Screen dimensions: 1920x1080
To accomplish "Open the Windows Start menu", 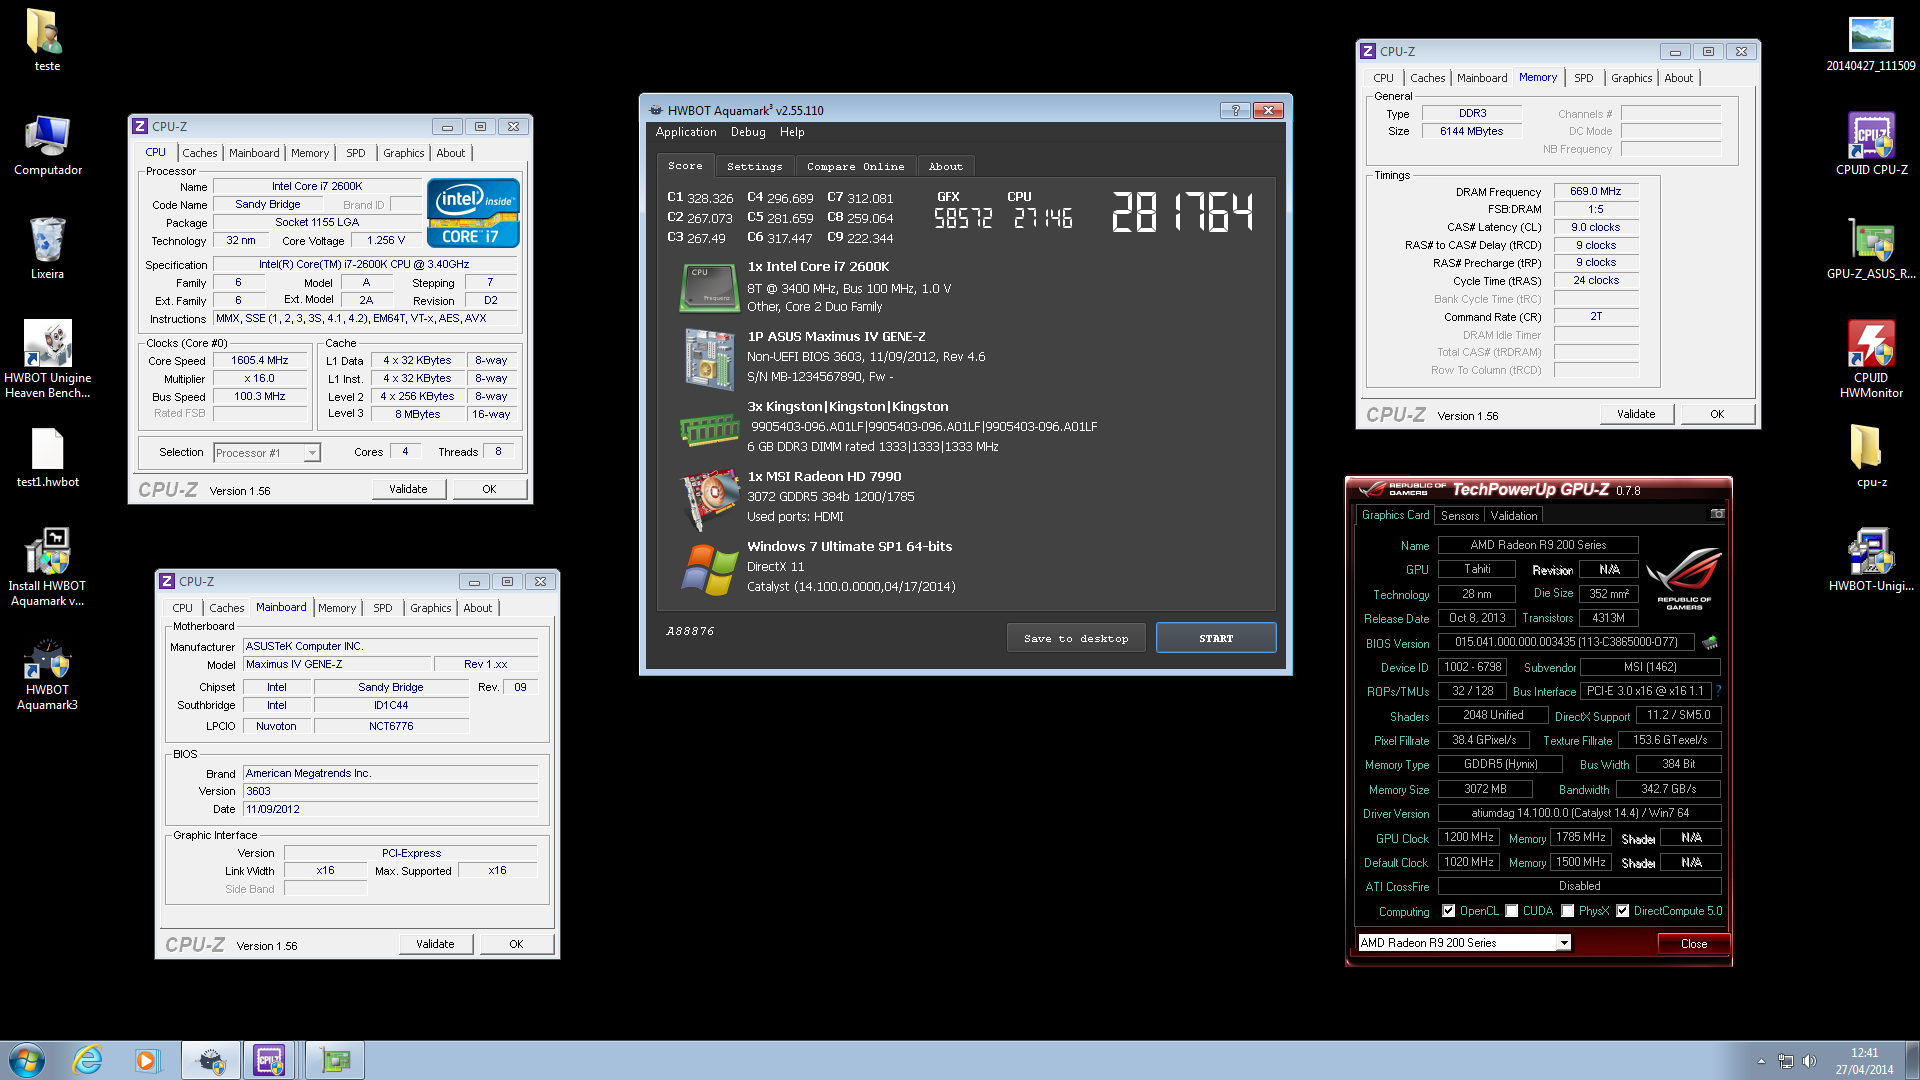I will click(x=27, y=1060).
